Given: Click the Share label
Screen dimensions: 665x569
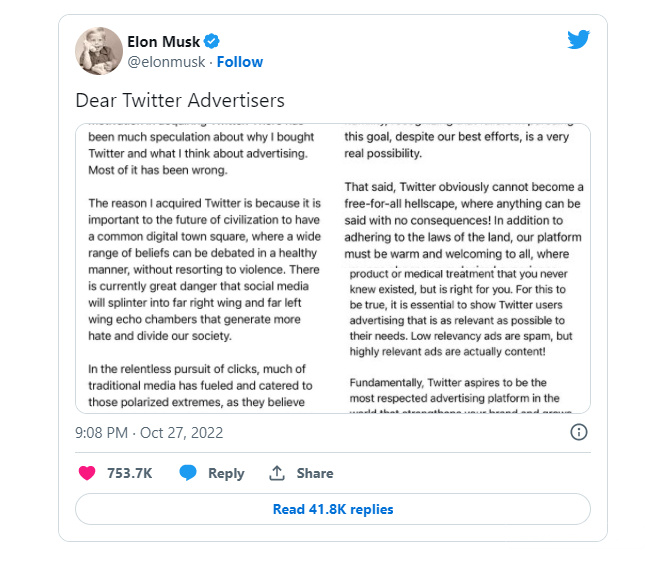Looking at the screenshot, I should (315, 473).
